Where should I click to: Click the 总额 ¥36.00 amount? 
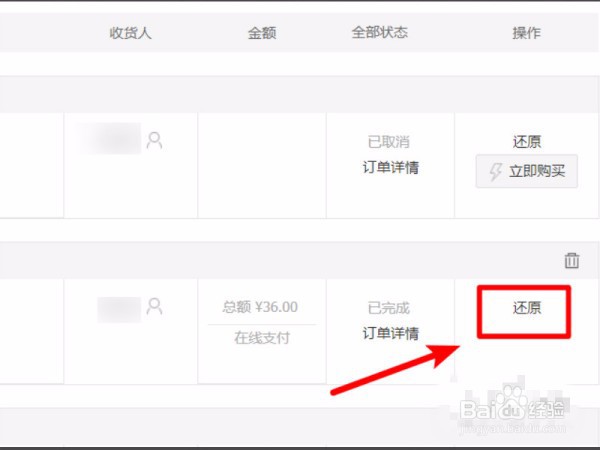point(260,307)
